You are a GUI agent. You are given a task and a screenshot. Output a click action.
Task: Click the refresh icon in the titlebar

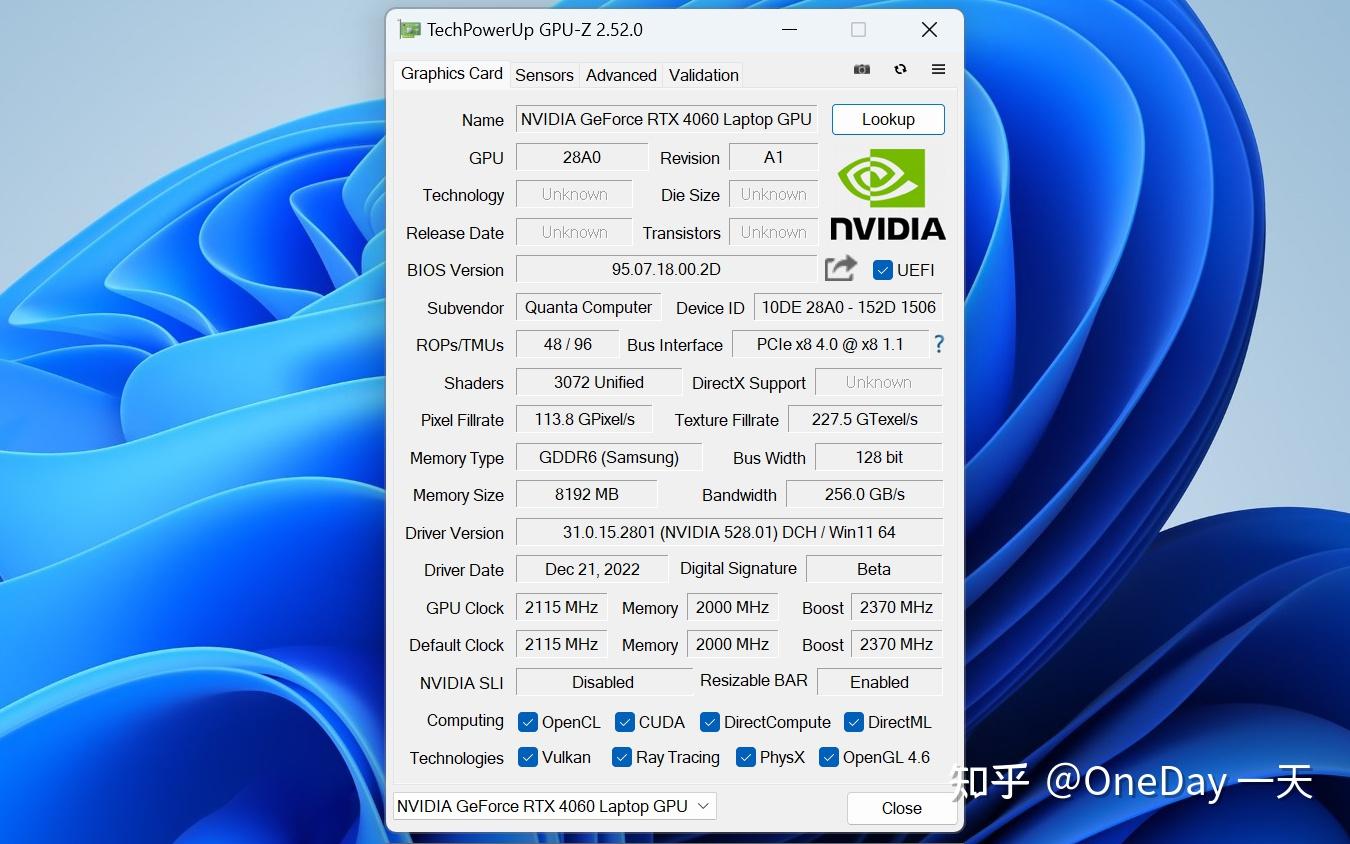(900, 69)
